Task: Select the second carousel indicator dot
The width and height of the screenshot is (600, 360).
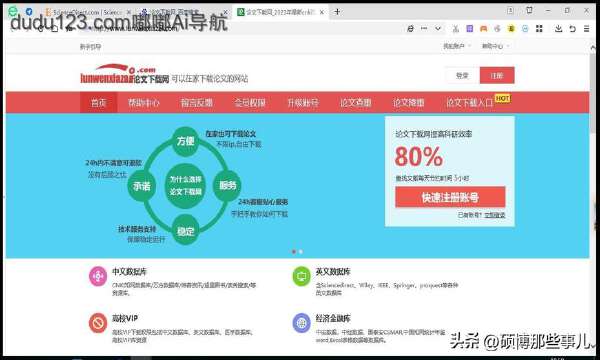Action: coord(301,252)
